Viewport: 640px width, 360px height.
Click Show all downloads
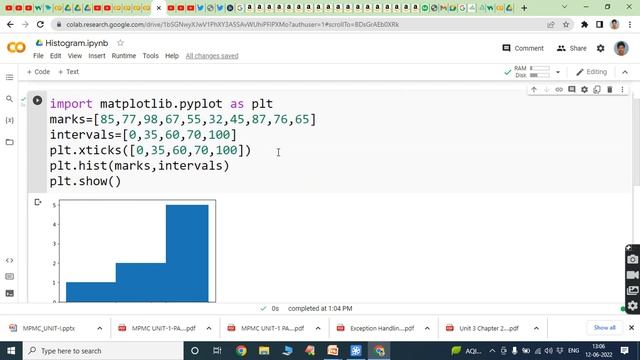point(604,328)
